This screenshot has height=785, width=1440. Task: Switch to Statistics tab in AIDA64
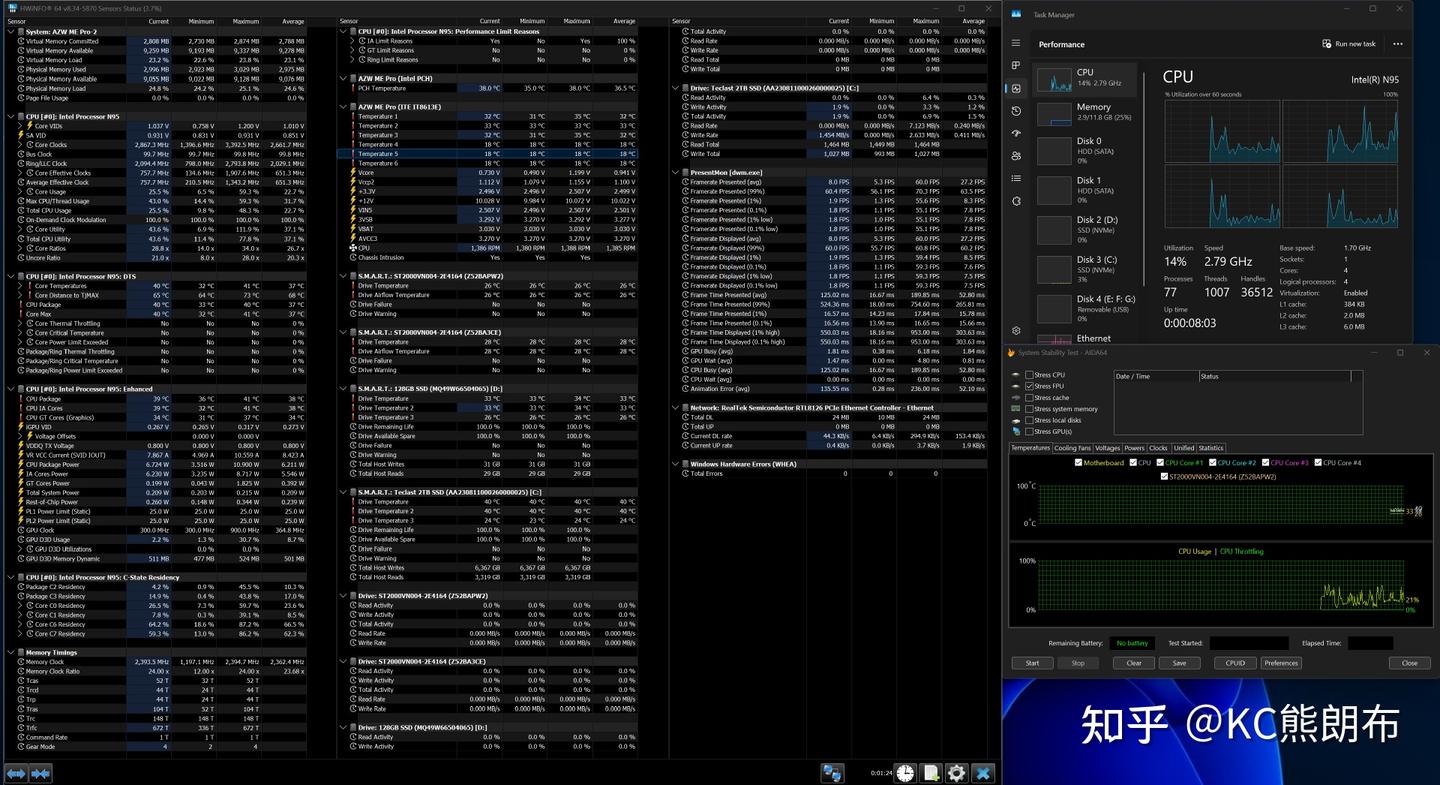point(1211,448)
